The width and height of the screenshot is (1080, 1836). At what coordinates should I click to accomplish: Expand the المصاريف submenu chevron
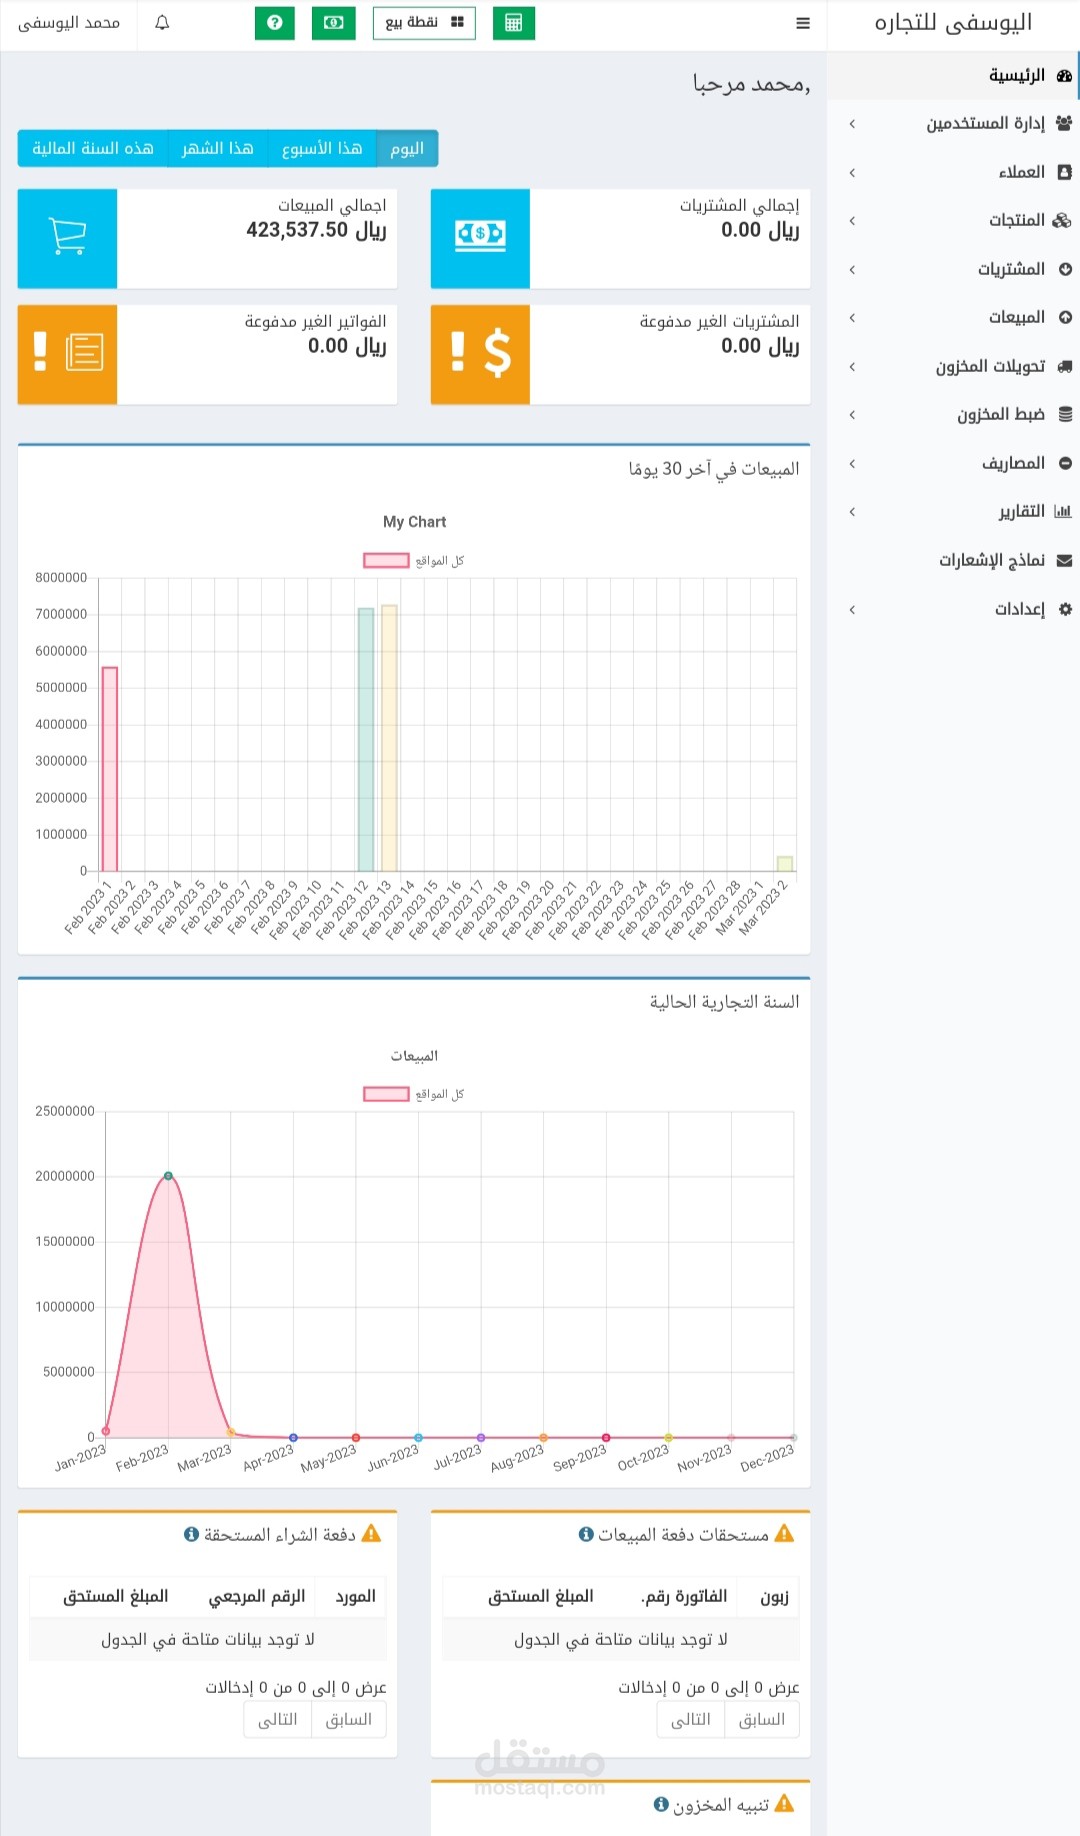click(852, 463)
